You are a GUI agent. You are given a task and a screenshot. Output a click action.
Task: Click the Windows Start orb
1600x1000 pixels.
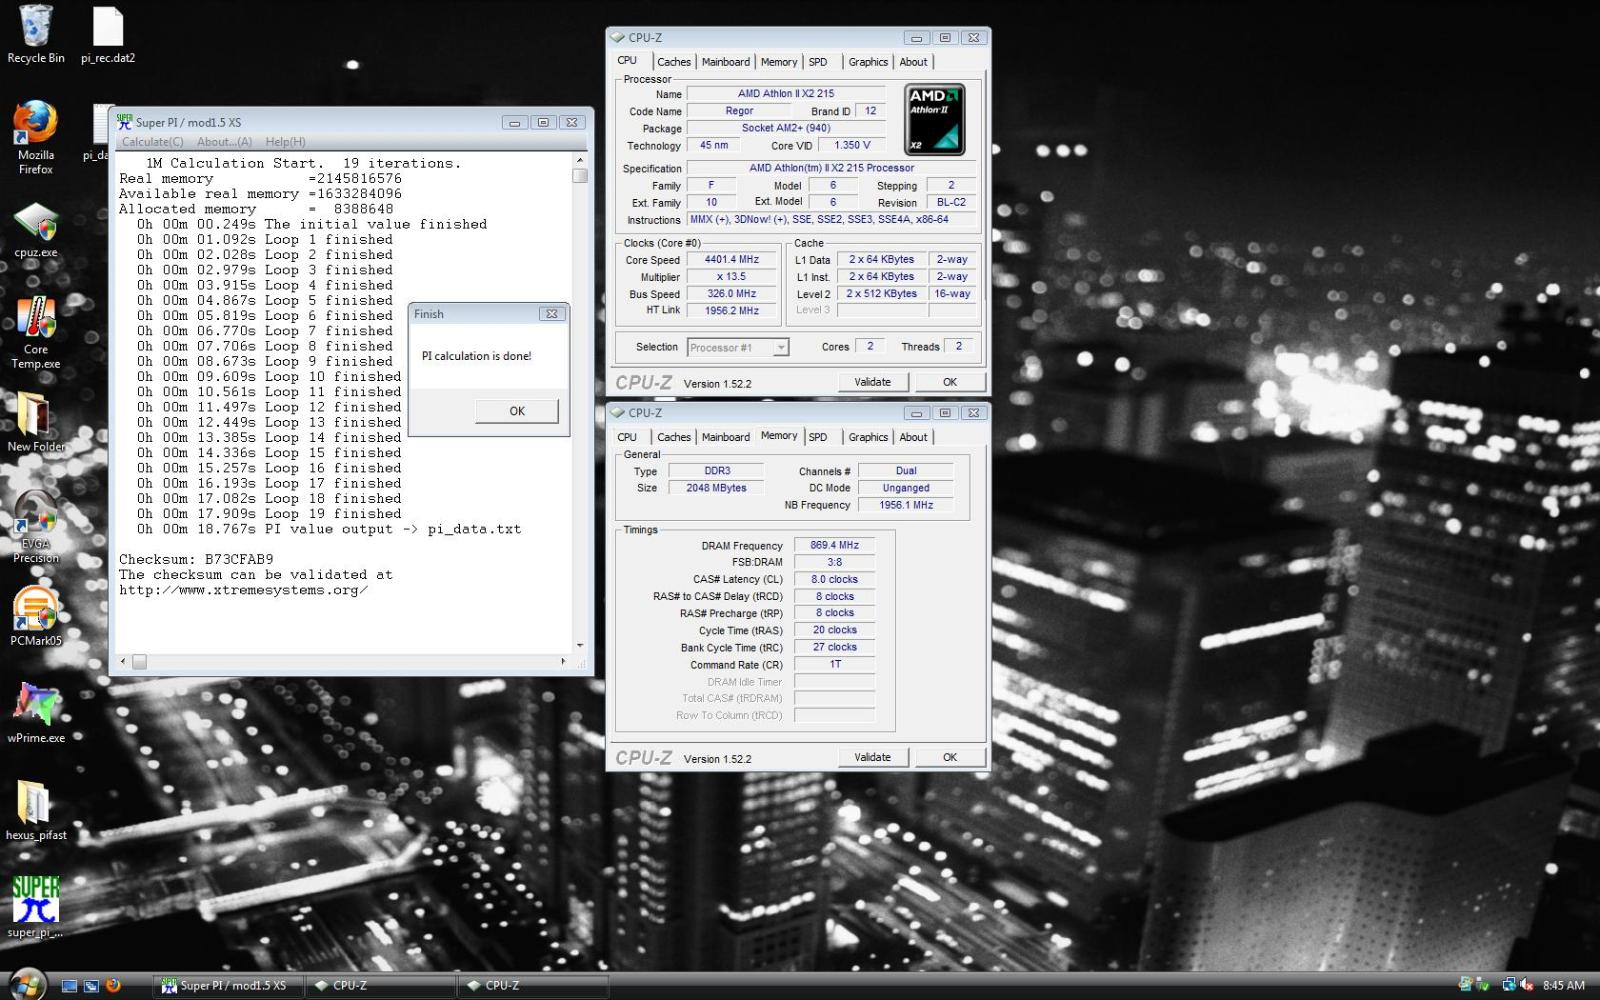[x=27, y=985]
